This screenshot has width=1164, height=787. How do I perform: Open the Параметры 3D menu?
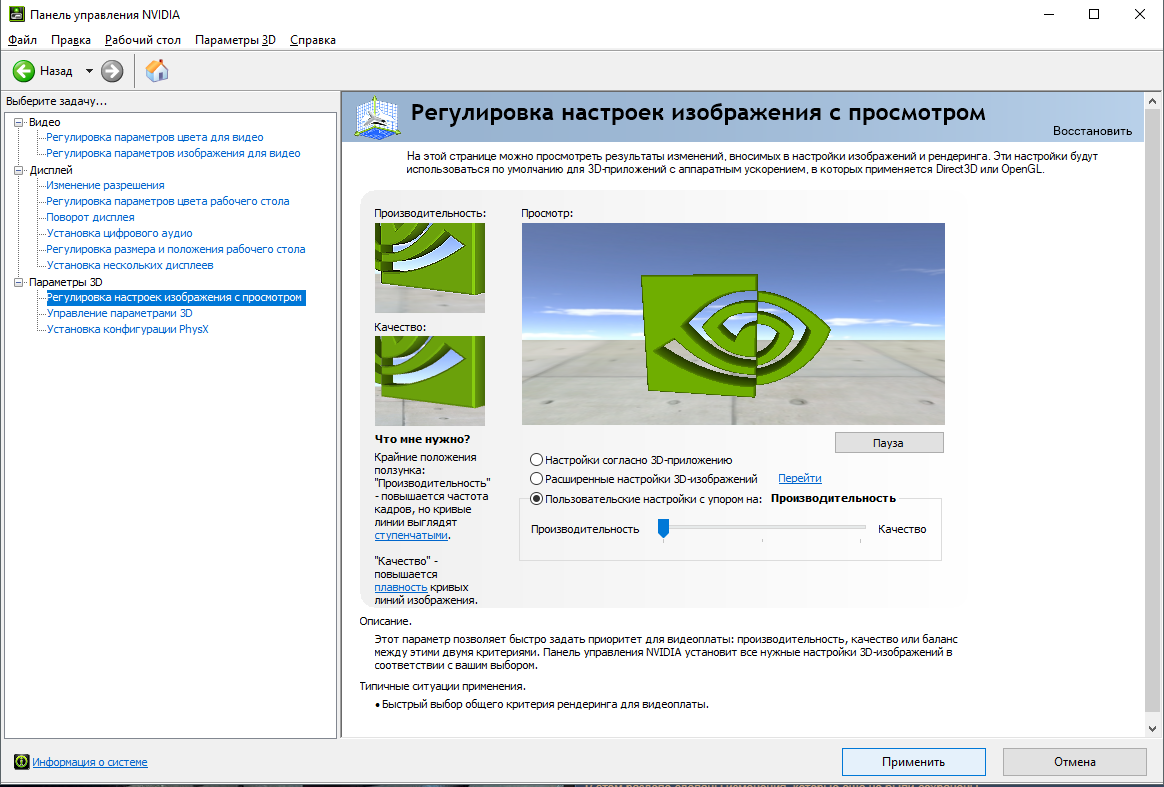pyautogui.click(x=235, y=40)
